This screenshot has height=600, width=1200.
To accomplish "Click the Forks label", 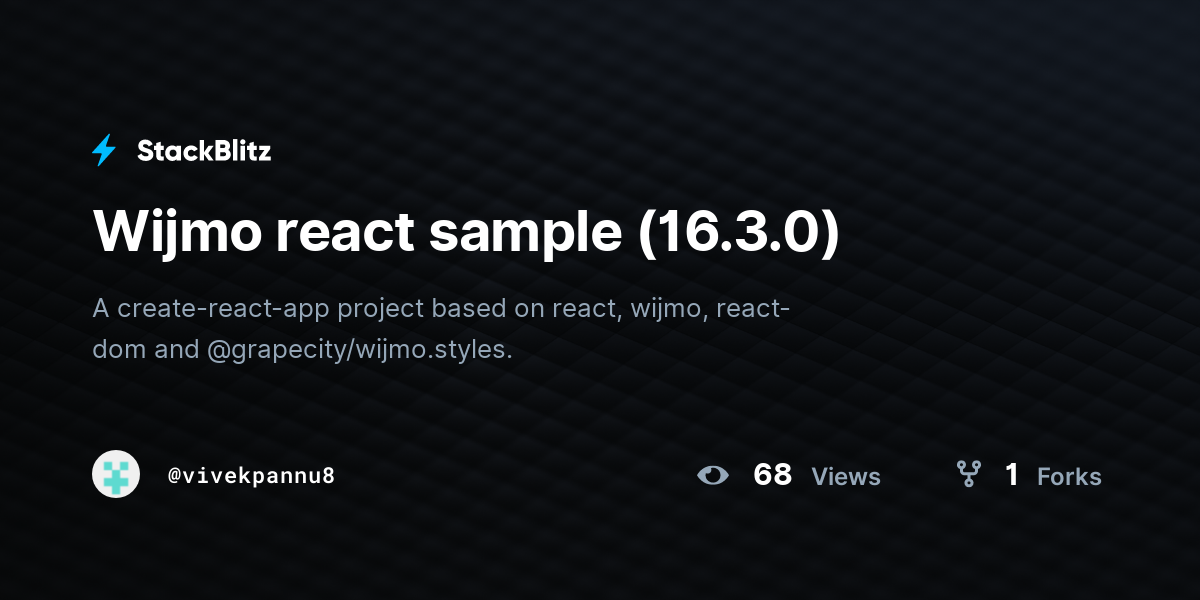I will tap(1069, 477).
